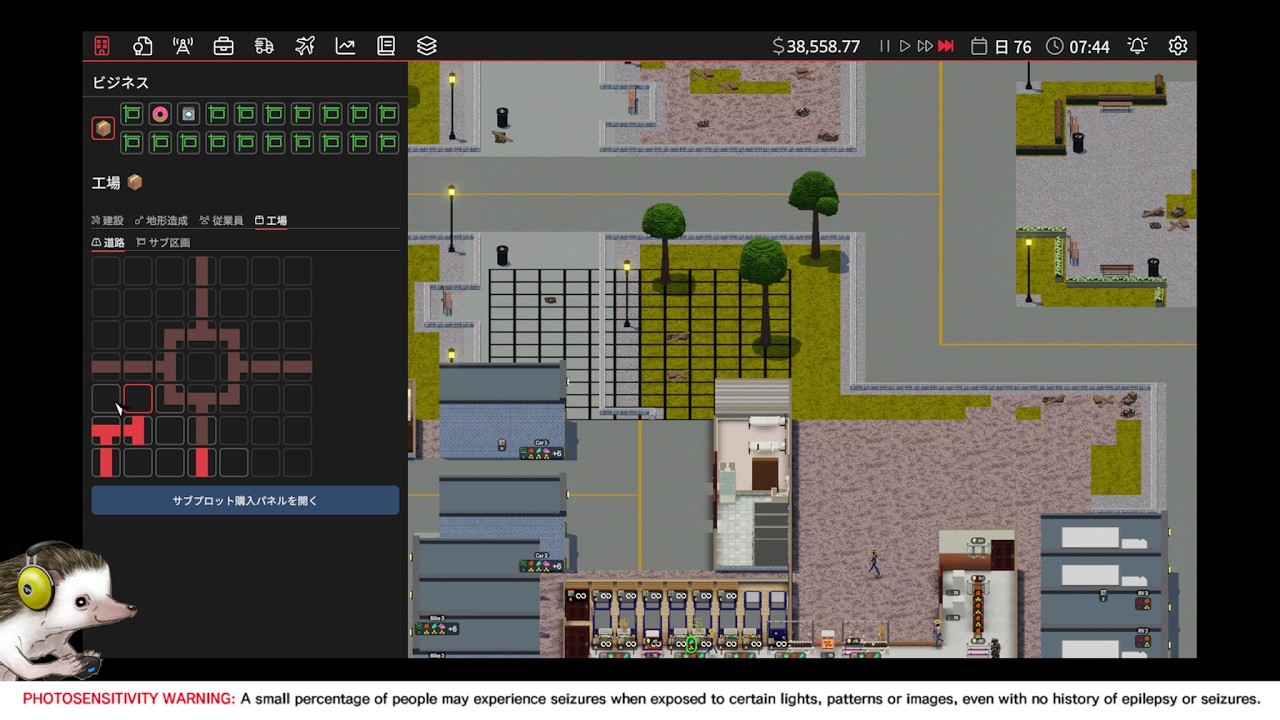
Task: Click サブプロット購入パネルを開く button
Action: pos(245,500)
